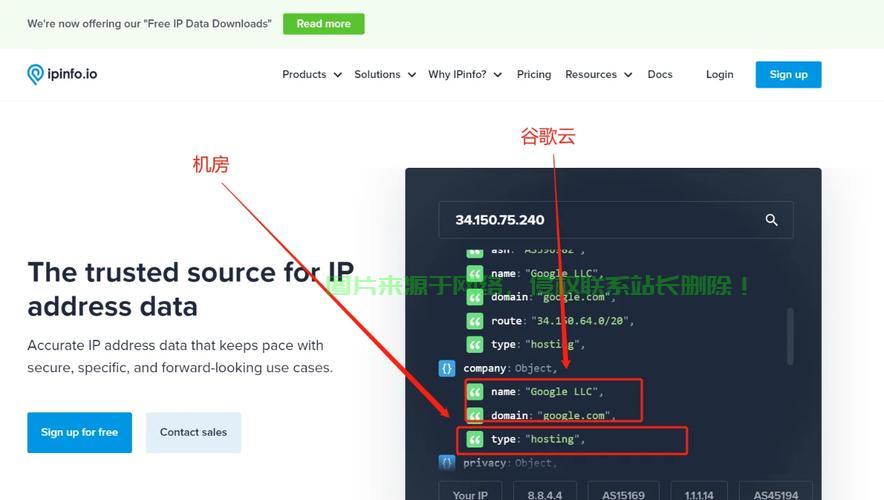Expand the Resources dropdown
This screenshot has width=884, height=500.
coord(598,74)
